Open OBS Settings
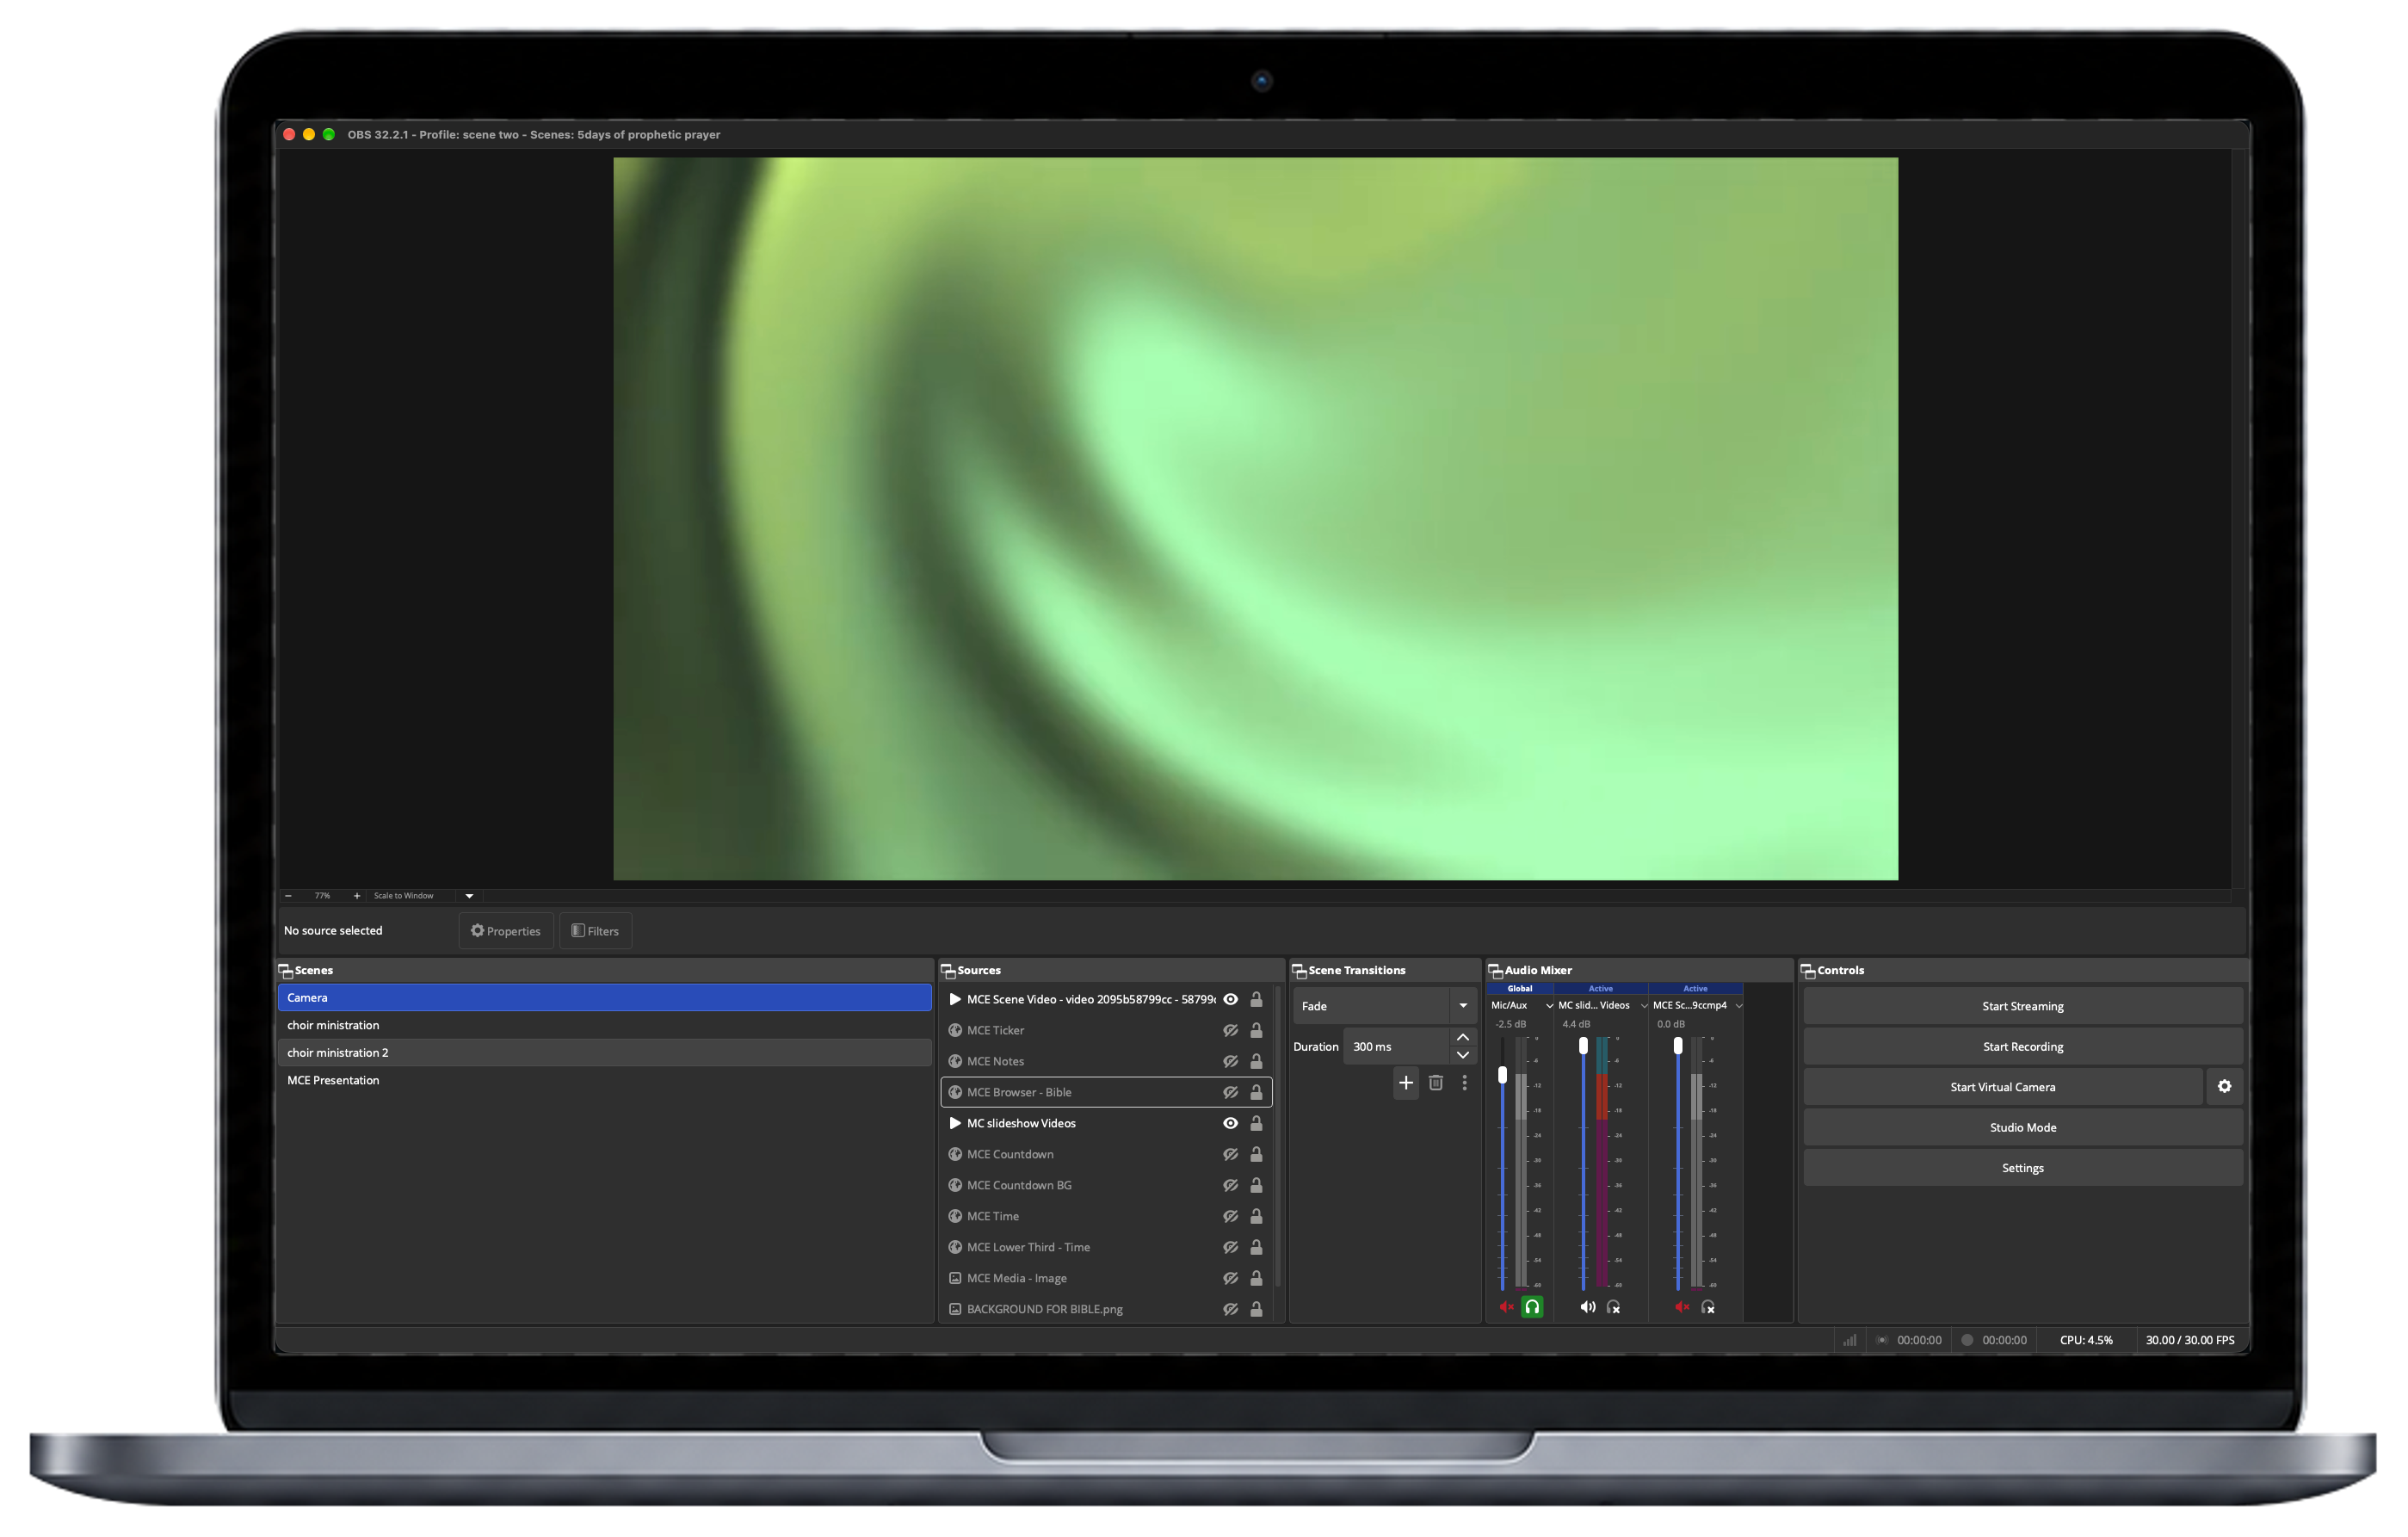 tap(2022, 1168)
